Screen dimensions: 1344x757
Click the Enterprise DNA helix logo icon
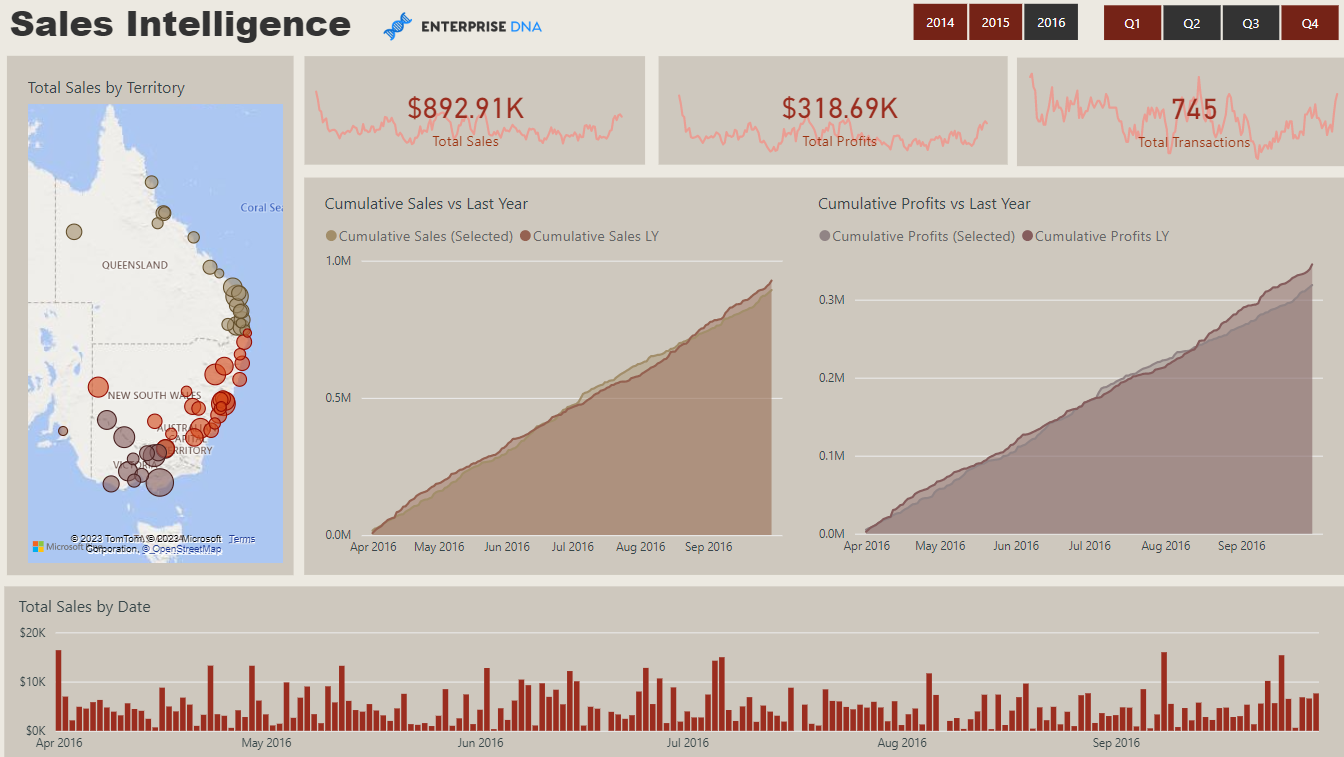click(397, 26)
